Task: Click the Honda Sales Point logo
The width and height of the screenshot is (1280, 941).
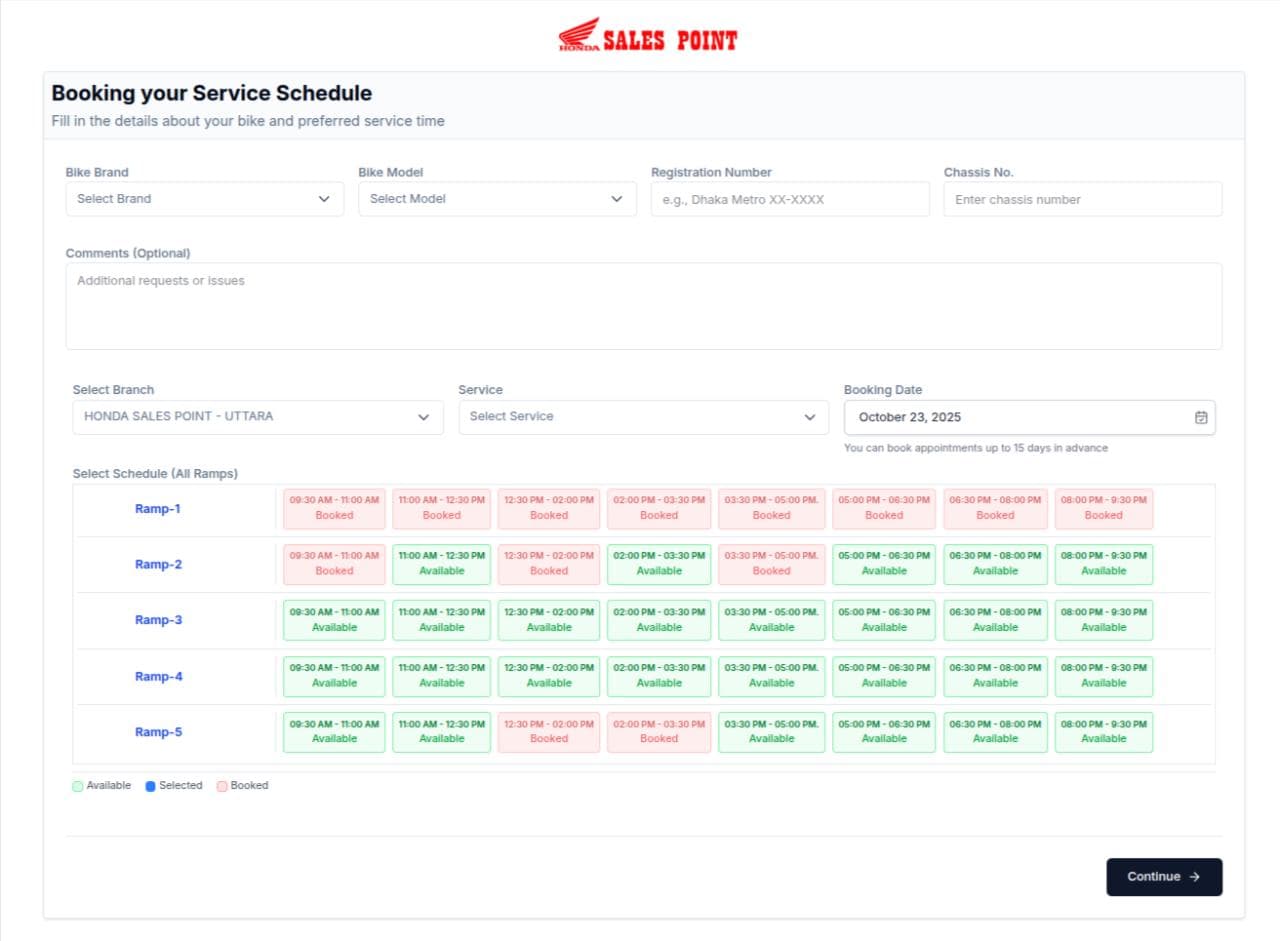Action: point(648,36)
